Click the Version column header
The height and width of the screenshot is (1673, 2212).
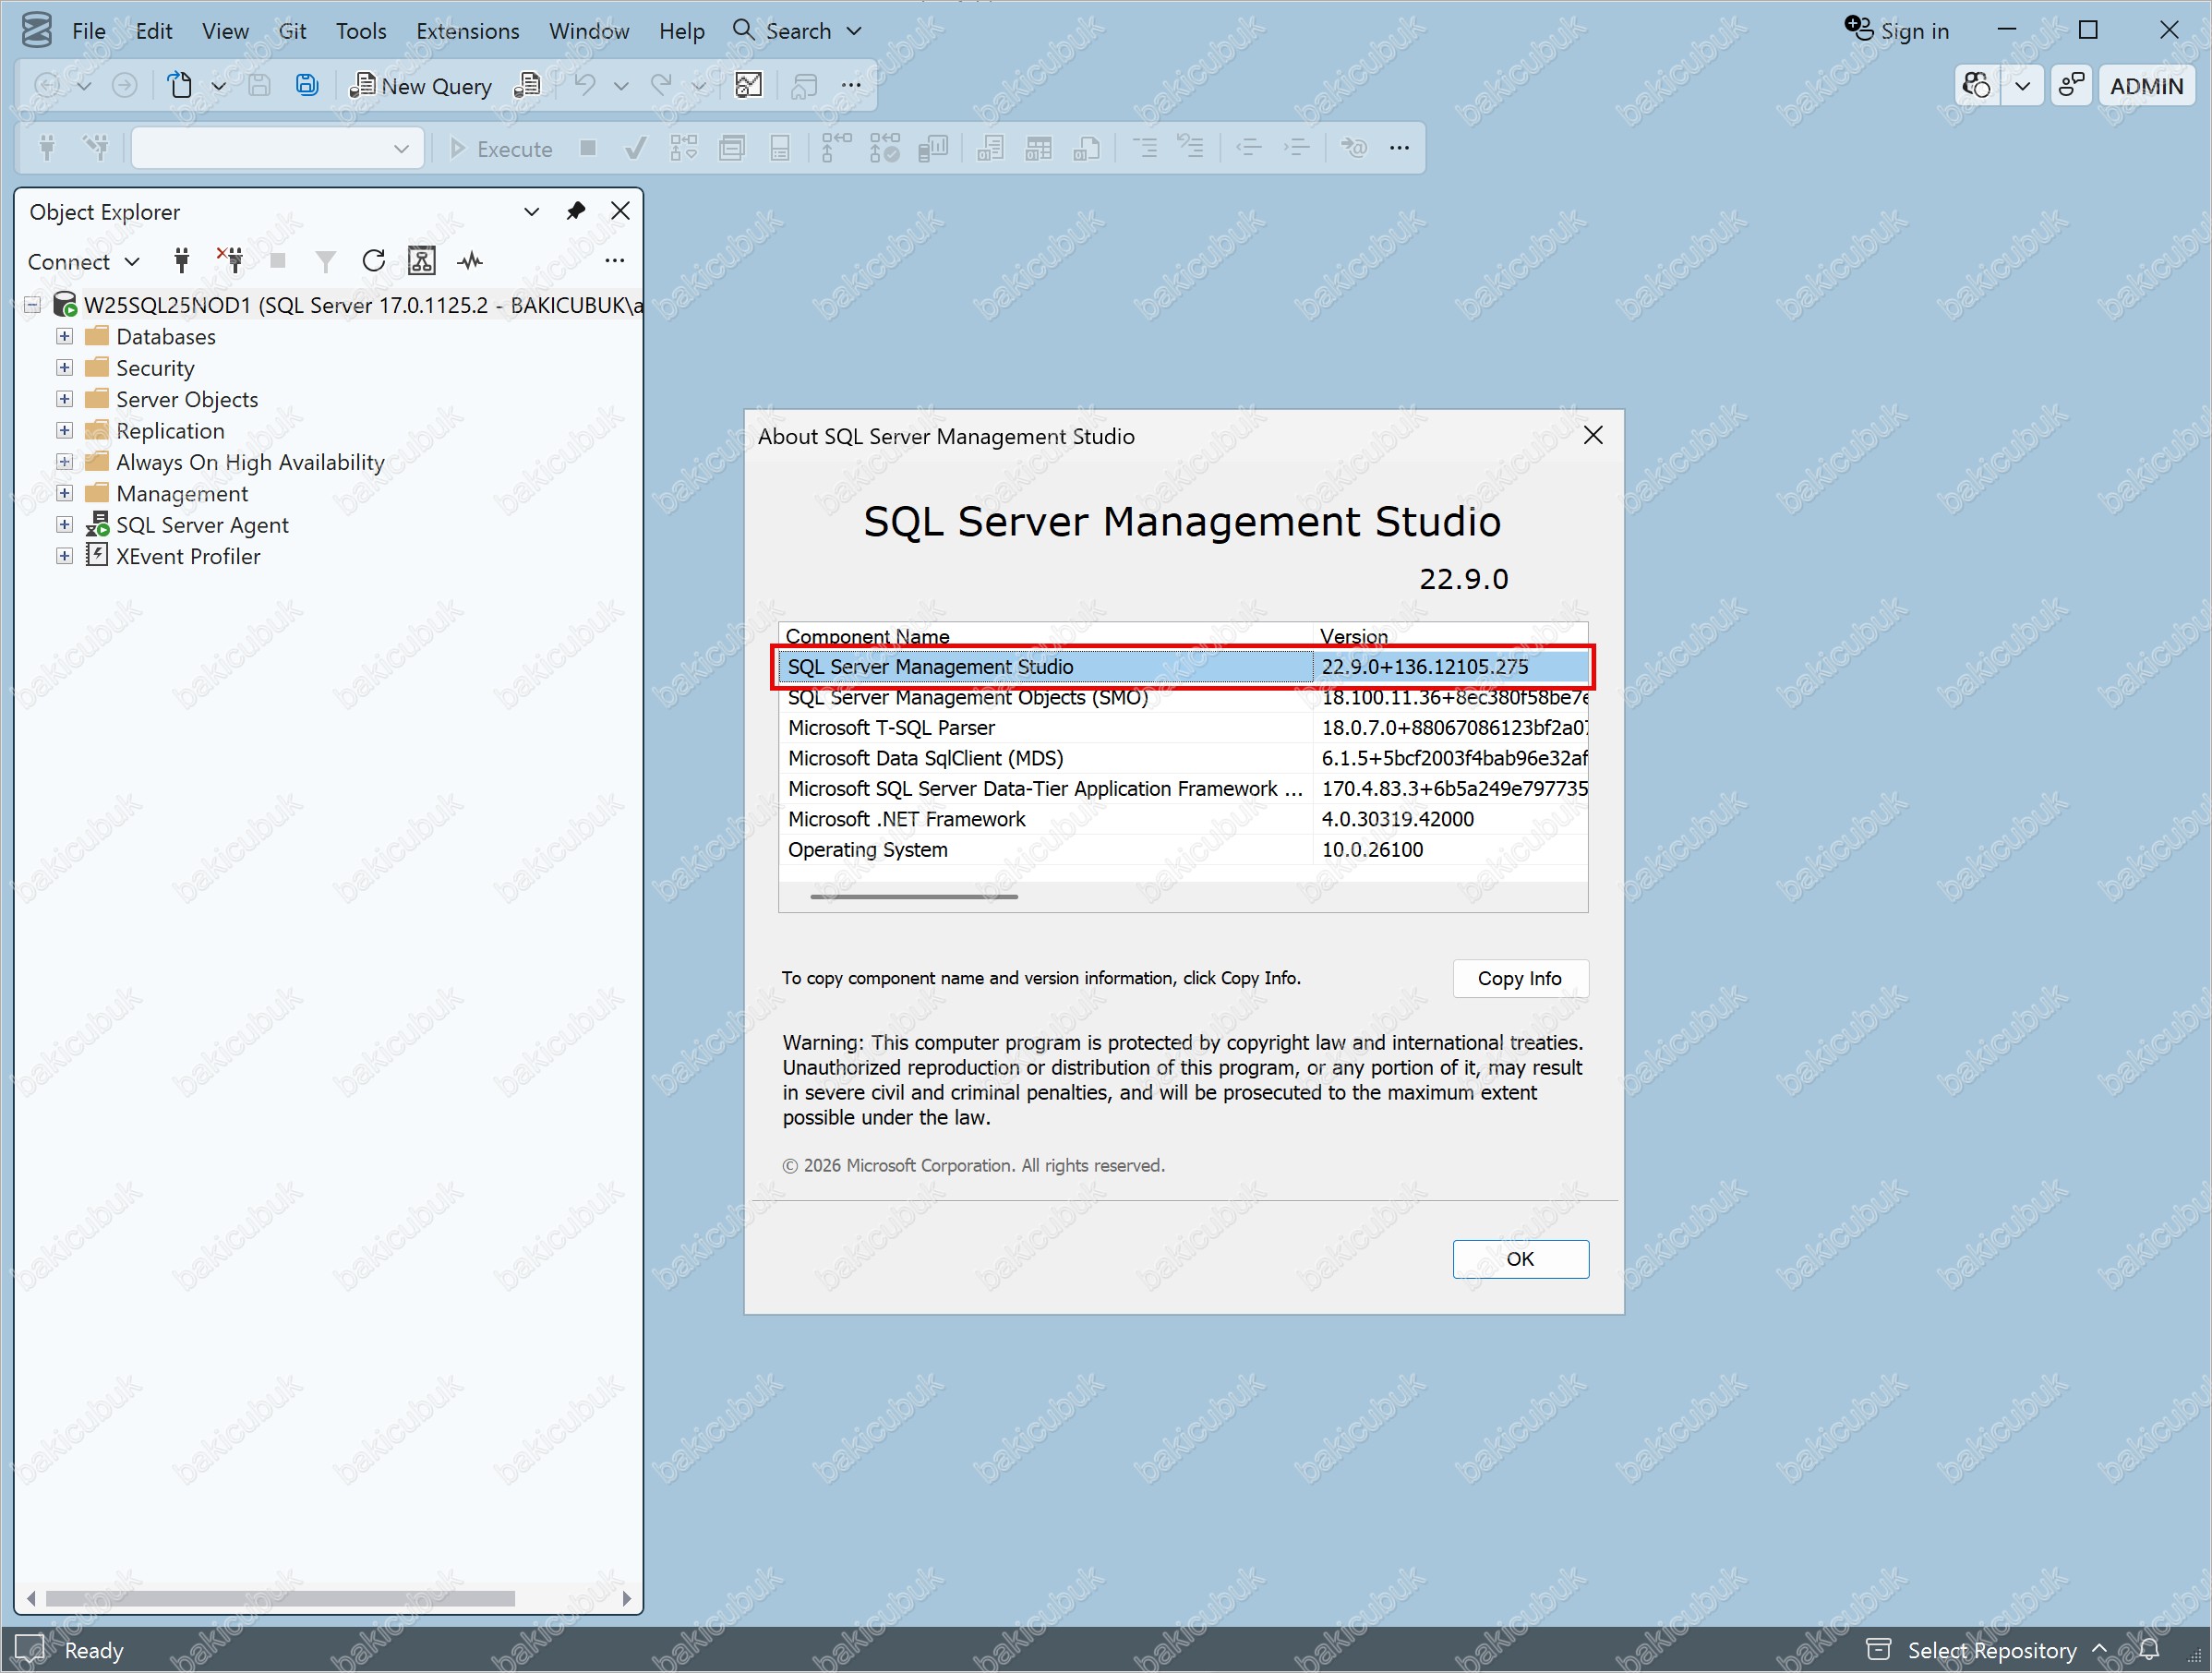[1450, 636]
